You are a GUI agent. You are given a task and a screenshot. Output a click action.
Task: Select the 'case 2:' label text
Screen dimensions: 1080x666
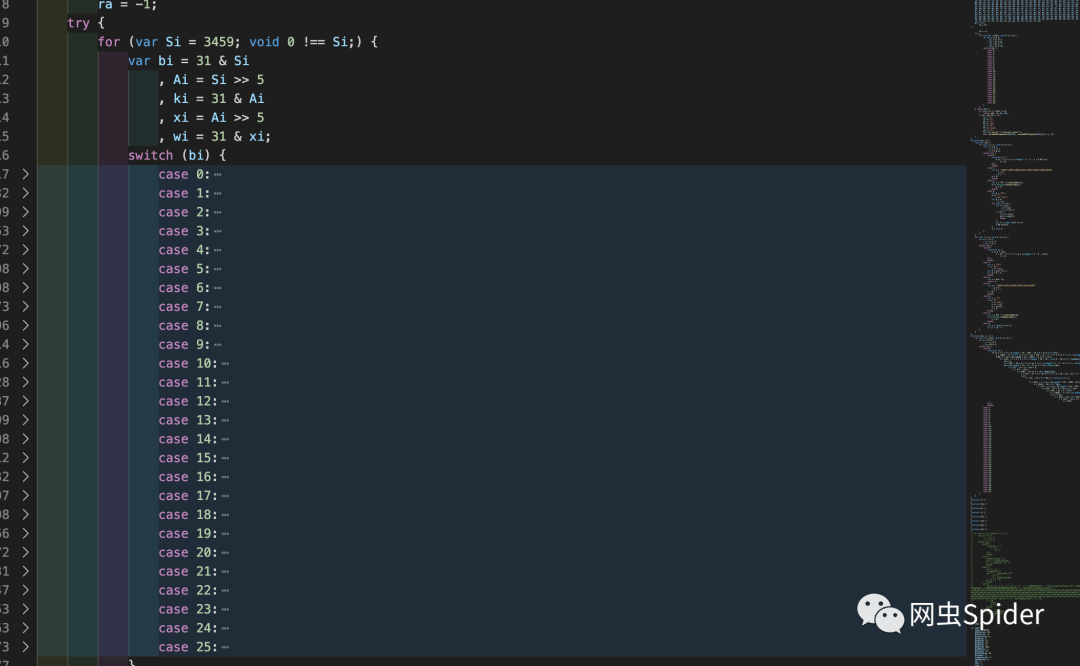tap(183, 212)
